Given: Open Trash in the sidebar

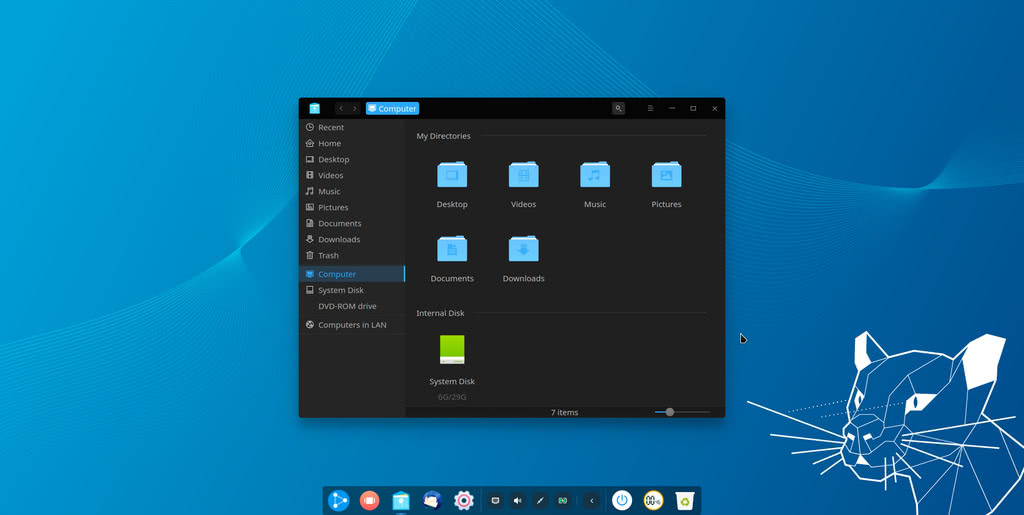Looking at the screenshot, I should click(x=352, y=255).
